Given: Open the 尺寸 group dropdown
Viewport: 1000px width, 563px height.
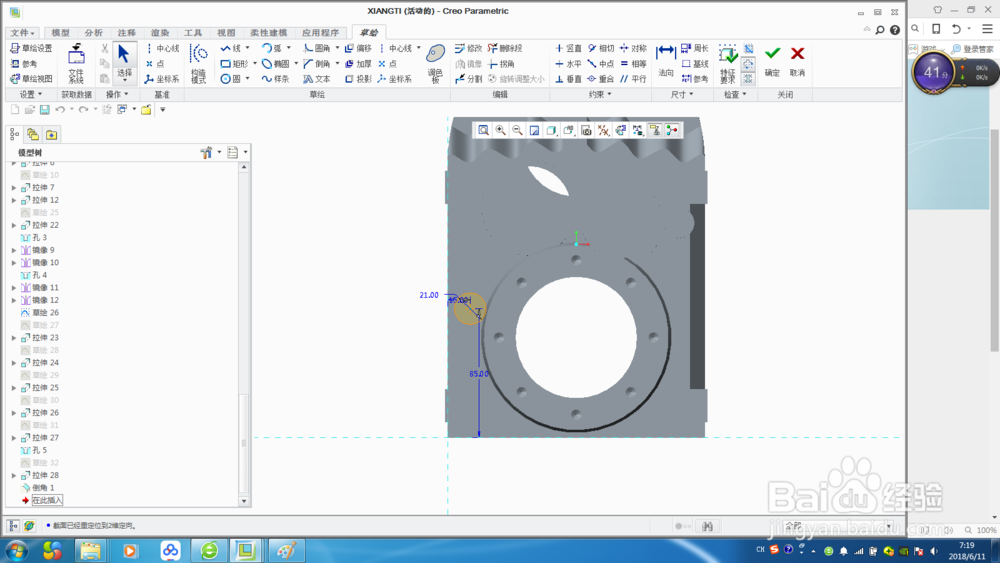Looking at the screenshot, I should (x=682, y=94).
